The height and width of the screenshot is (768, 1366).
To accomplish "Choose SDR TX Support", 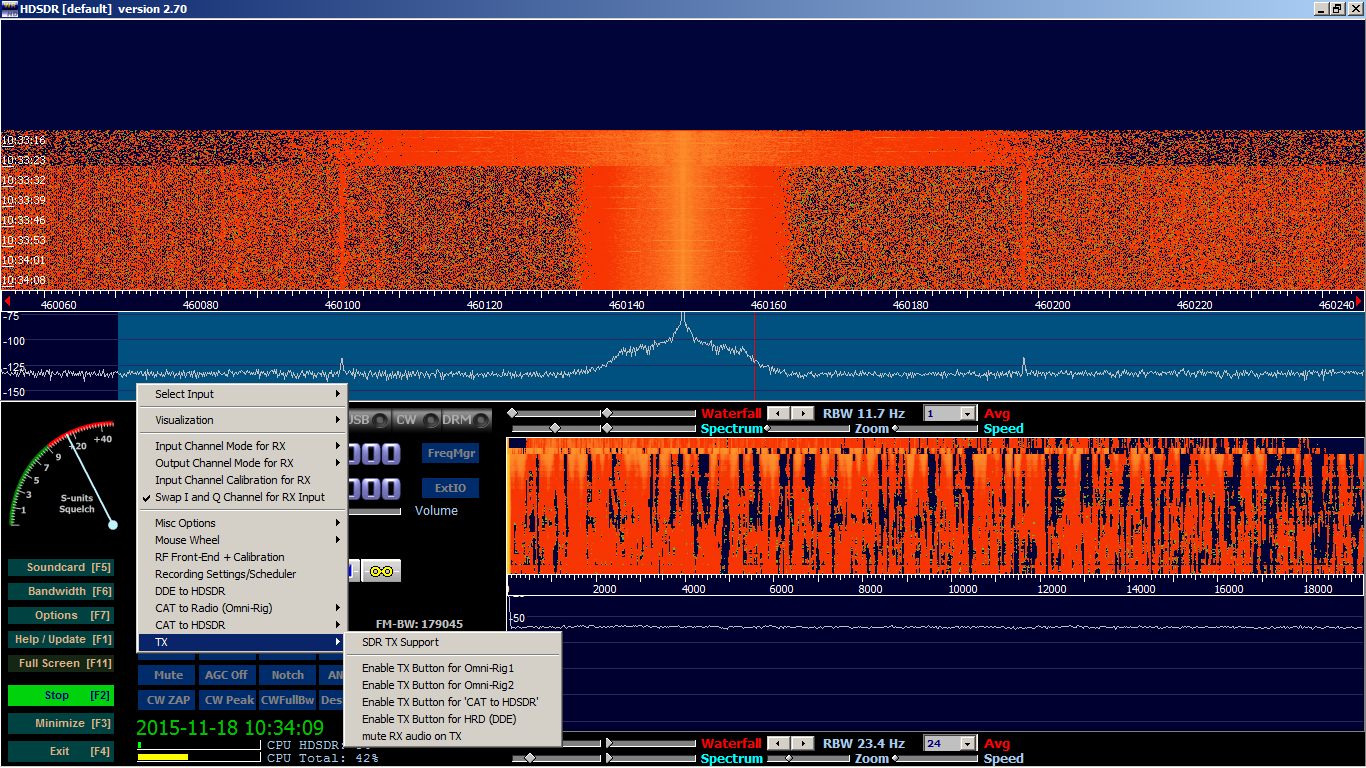I will click(453, 642).
